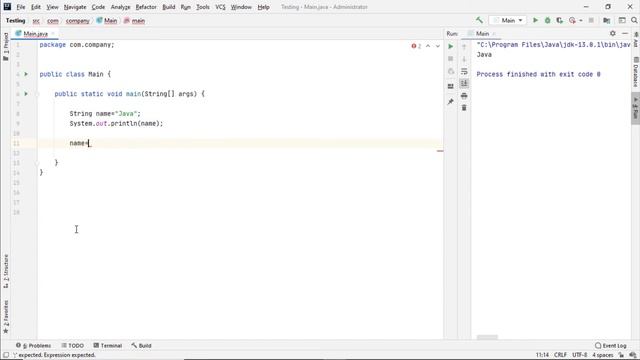Click the down arrow icon in Run panel
640x360 pixels.
[464, 60]
